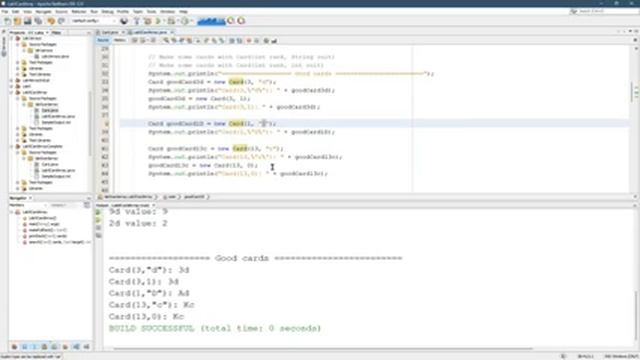Image resolution: width=640 pixels, height=360 pixels.
Task: Run the project with the green arrow
Action: (x=158, y=21)
